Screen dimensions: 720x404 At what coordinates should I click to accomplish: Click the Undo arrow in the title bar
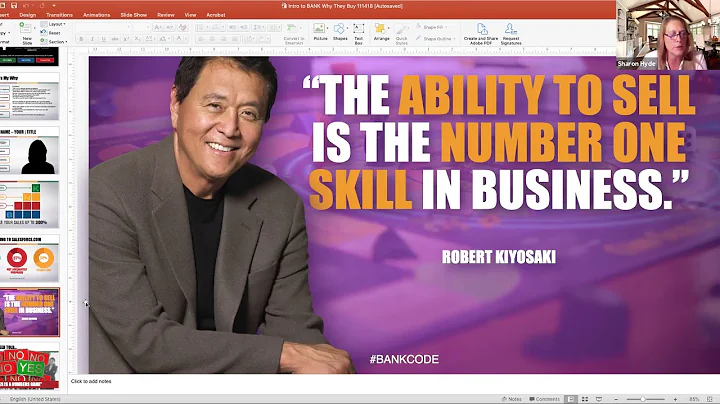[x=27, y=6]
